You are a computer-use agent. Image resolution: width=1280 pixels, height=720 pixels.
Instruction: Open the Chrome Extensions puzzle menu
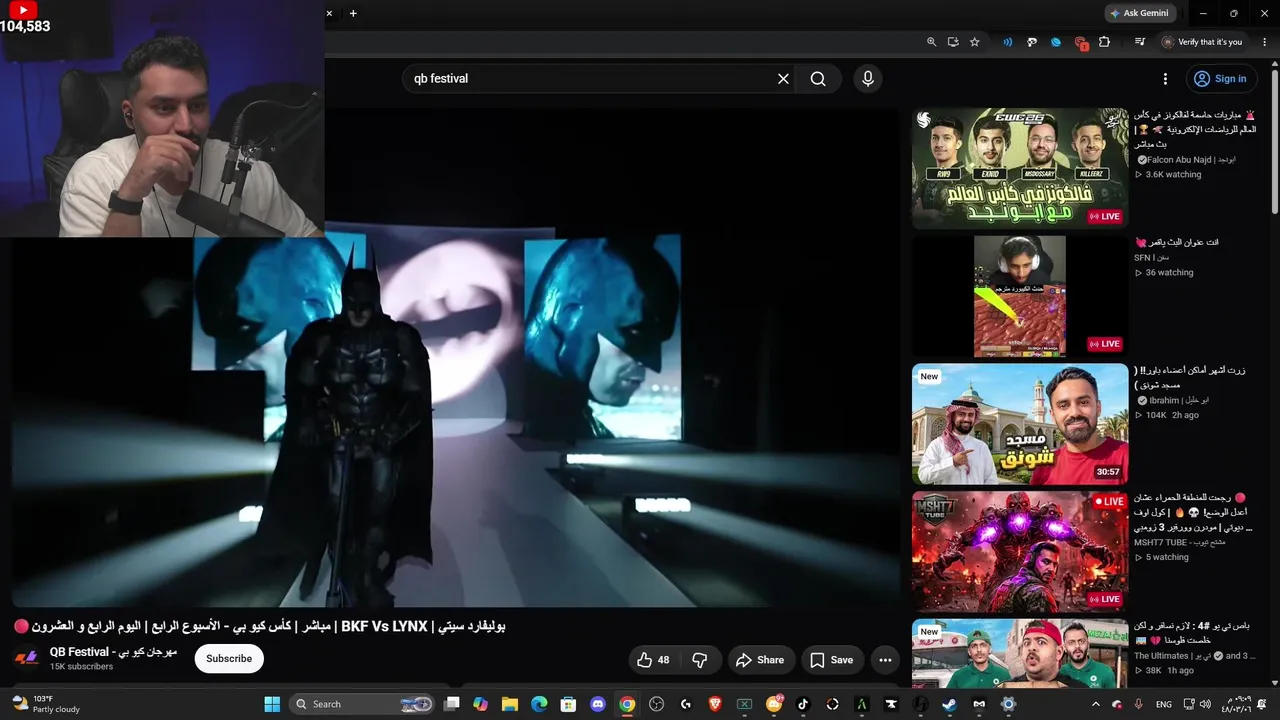point(1105,42)
